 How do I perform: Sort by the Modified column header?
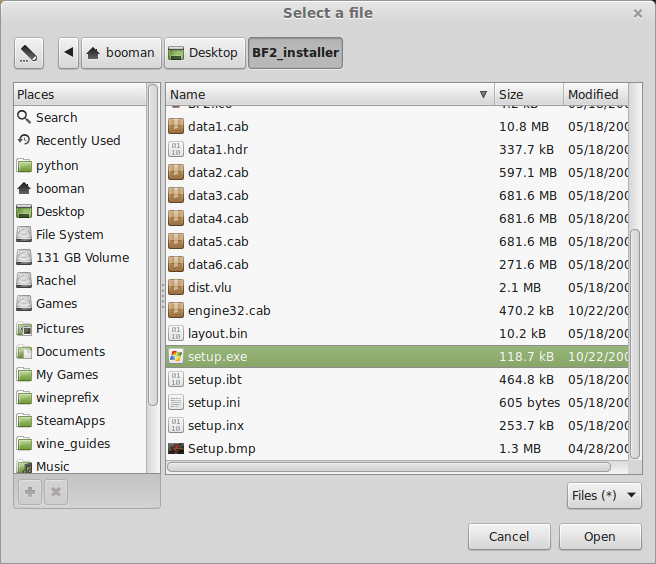(596, 94)
